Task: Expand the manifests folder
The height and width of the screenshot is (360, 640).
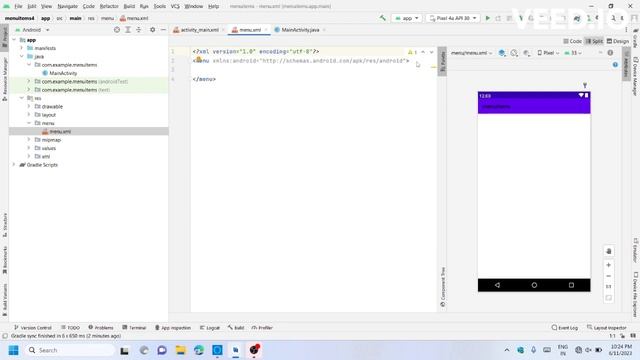Action: [22, 48]
